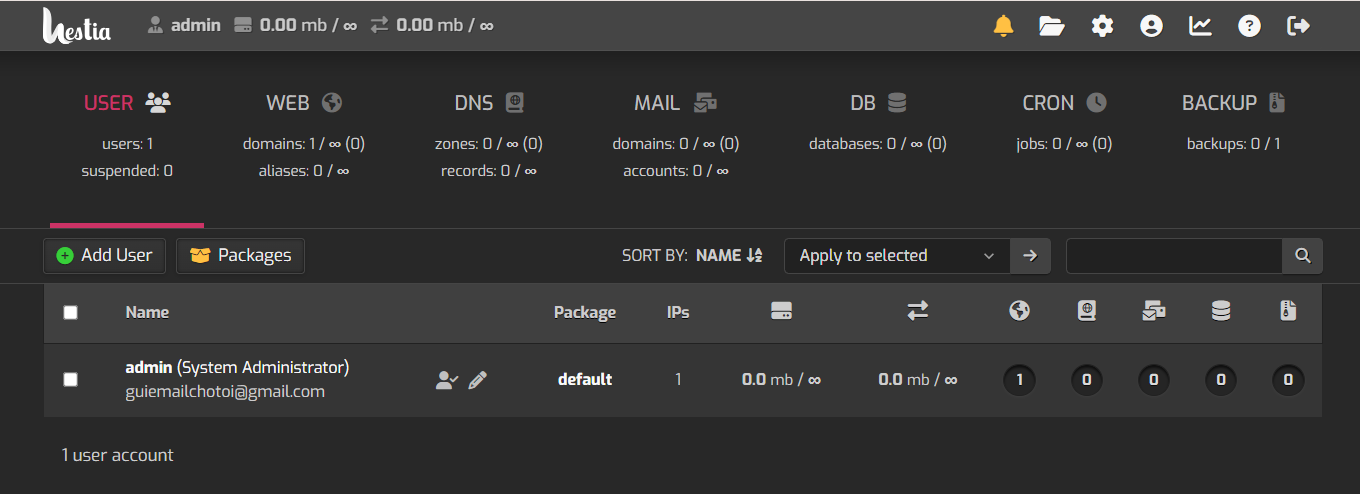View statistics chart icon

[x=1200, y=26]
